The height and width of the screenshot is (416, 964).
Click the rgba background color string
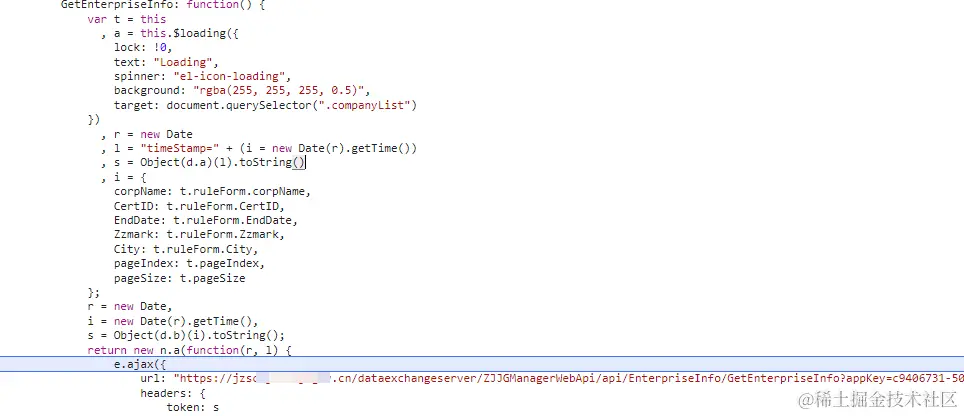click(278, 91)
